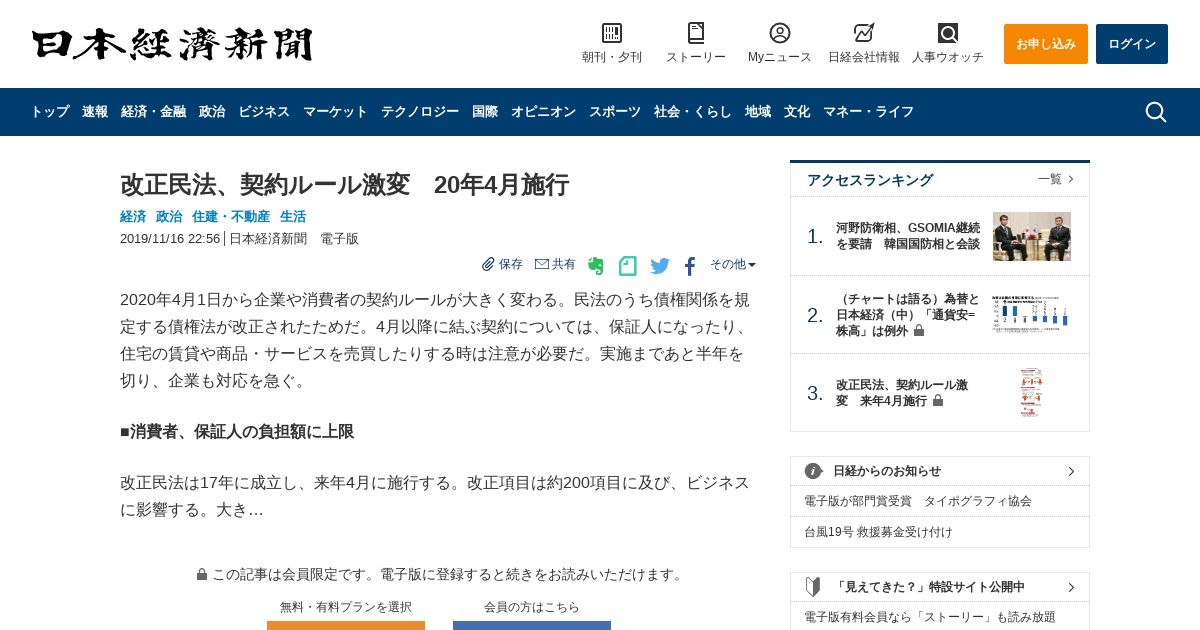Image resolution: width=1200 pixels, height=630 pixels.
Task: Select the 文化 menu item
Action: [x=797, y=112]
